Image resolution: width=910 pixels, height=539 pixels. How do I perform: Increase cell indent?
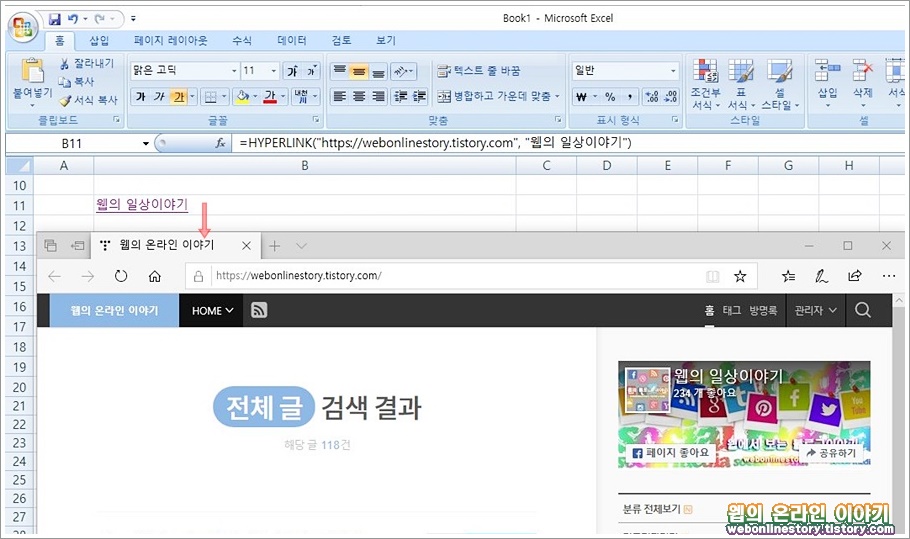click(x=420, y=96)
